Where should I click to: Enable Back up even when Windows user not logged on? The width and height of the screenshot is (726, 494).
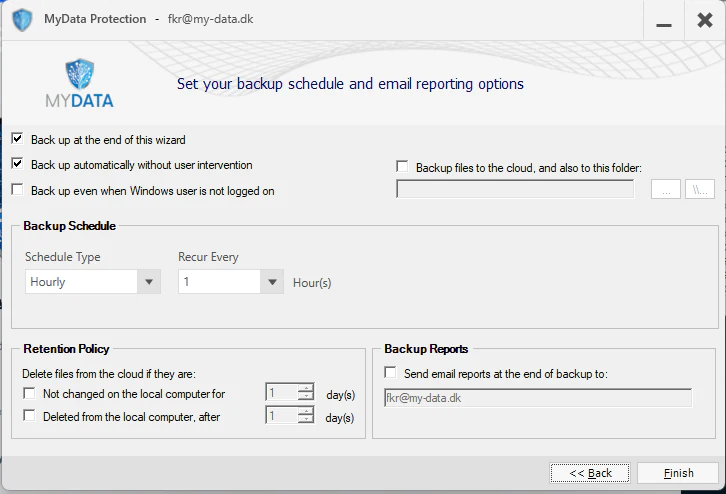click(x=18, y=189)
